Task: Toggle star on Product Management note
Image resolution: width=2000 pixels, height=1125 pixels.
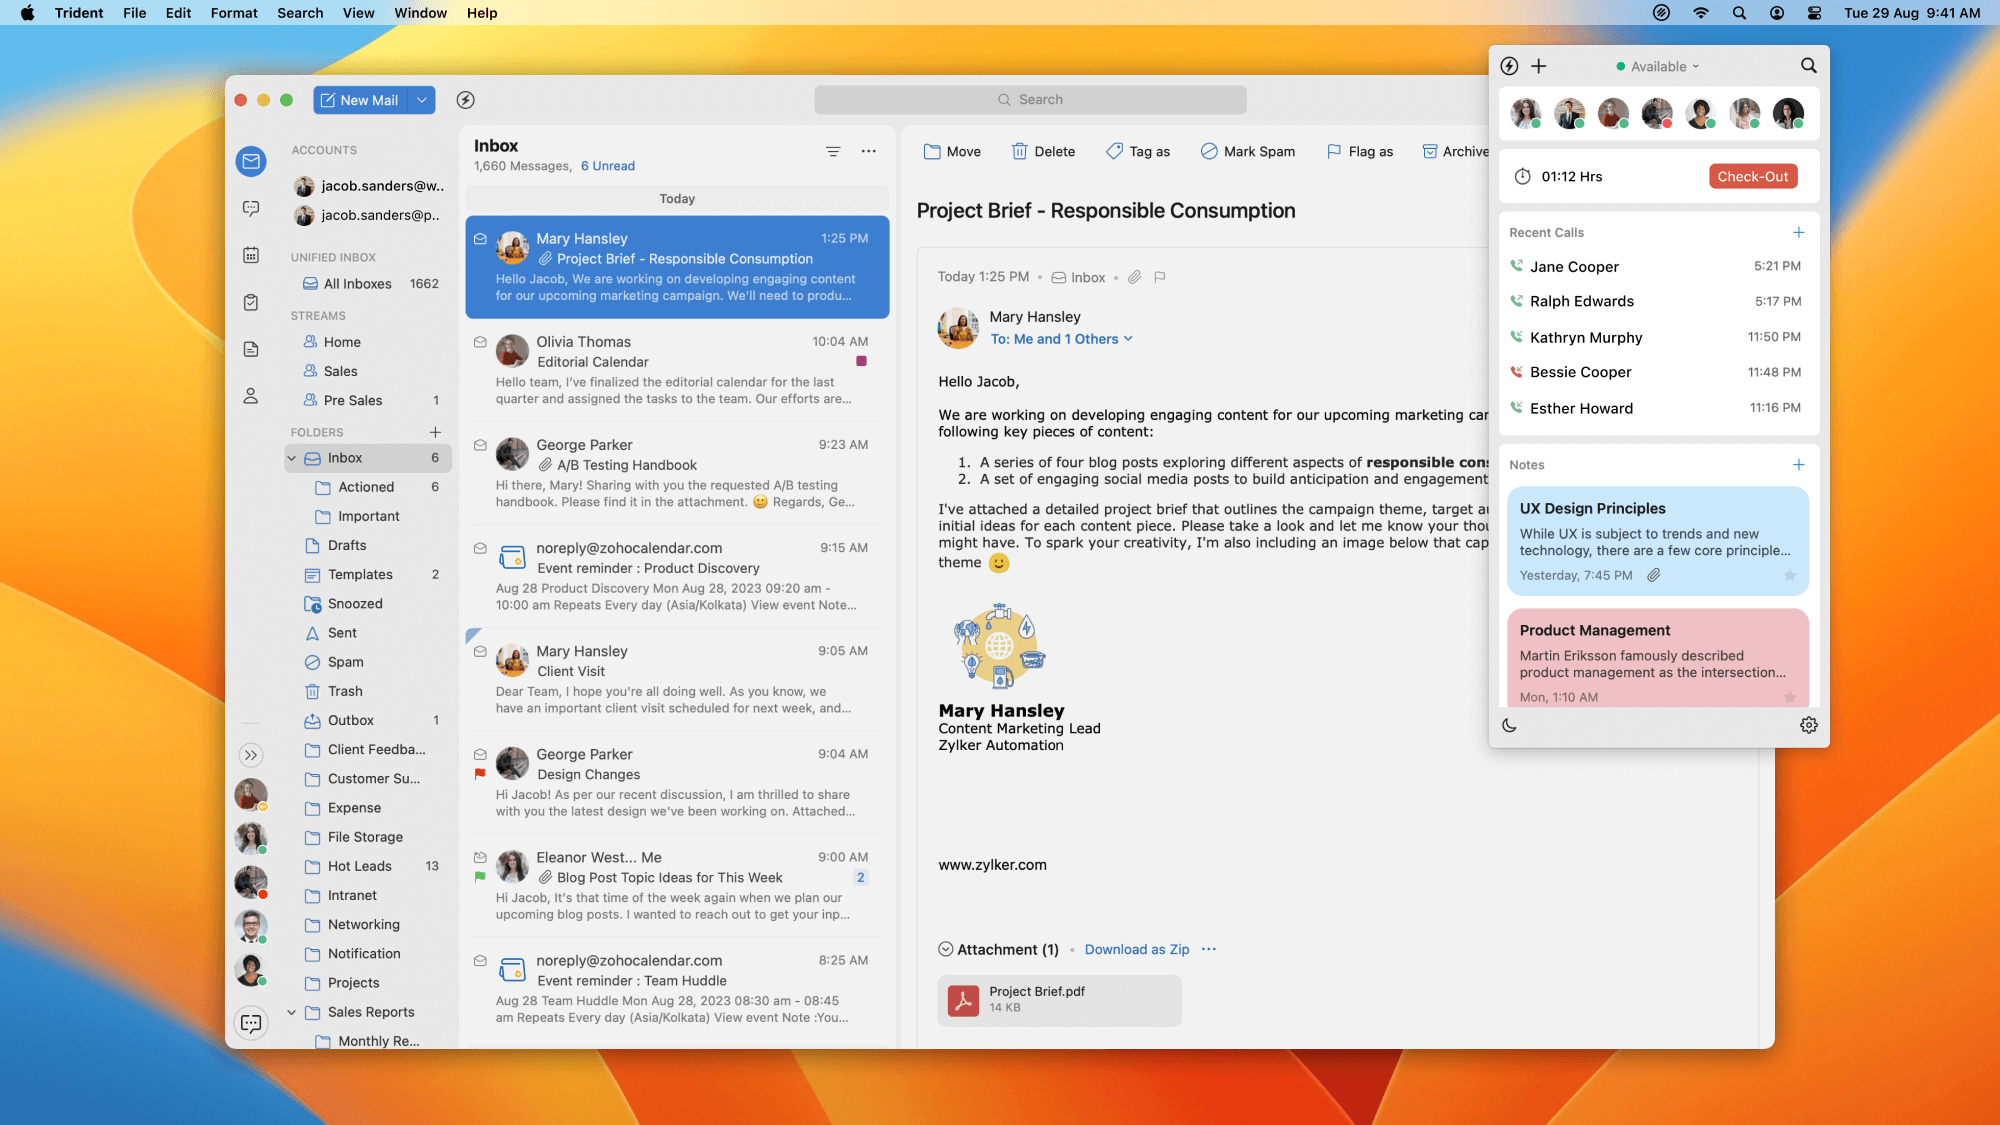Action: [1790, 697]
